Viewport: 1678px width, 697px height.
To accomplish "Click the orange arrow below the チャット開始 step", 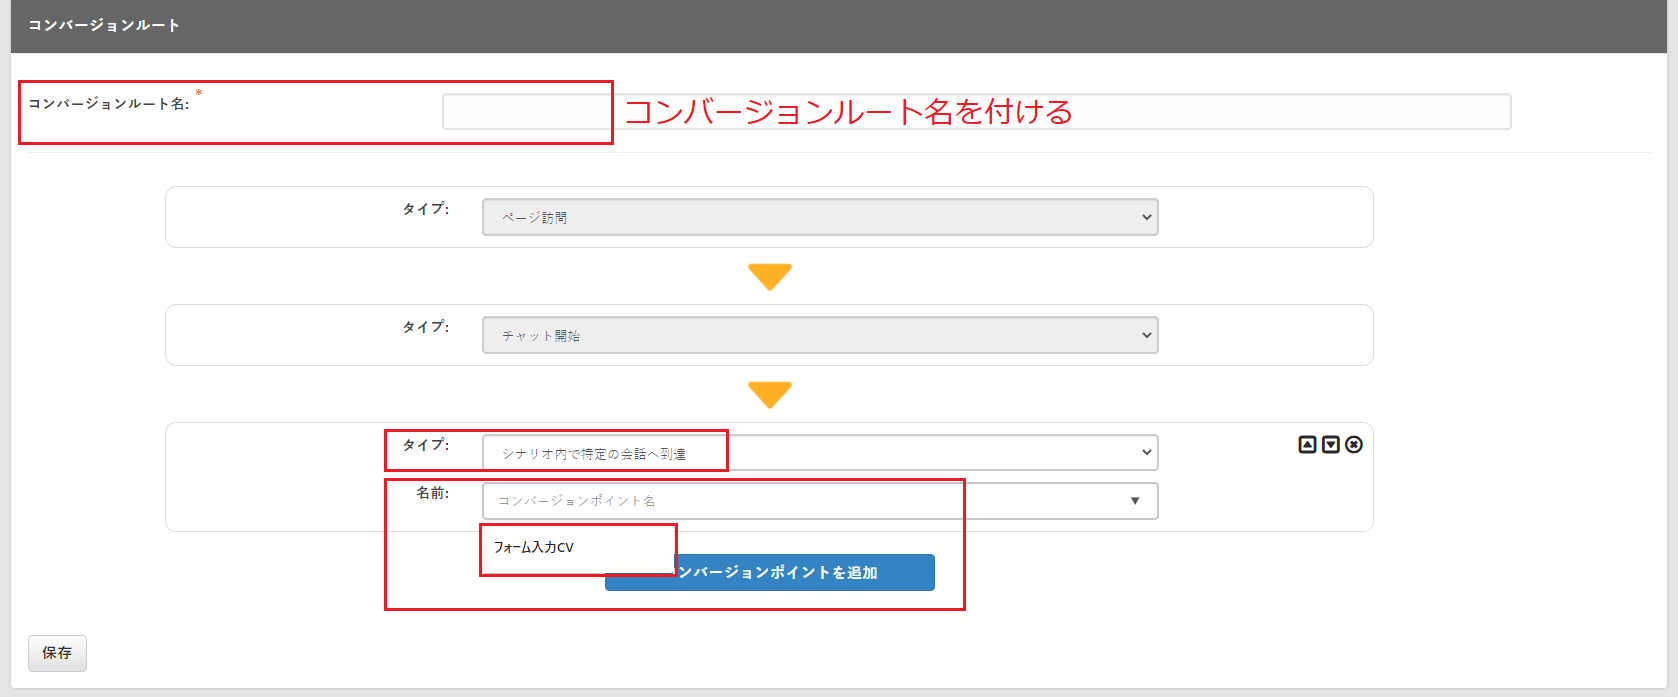I will [769, 395].
